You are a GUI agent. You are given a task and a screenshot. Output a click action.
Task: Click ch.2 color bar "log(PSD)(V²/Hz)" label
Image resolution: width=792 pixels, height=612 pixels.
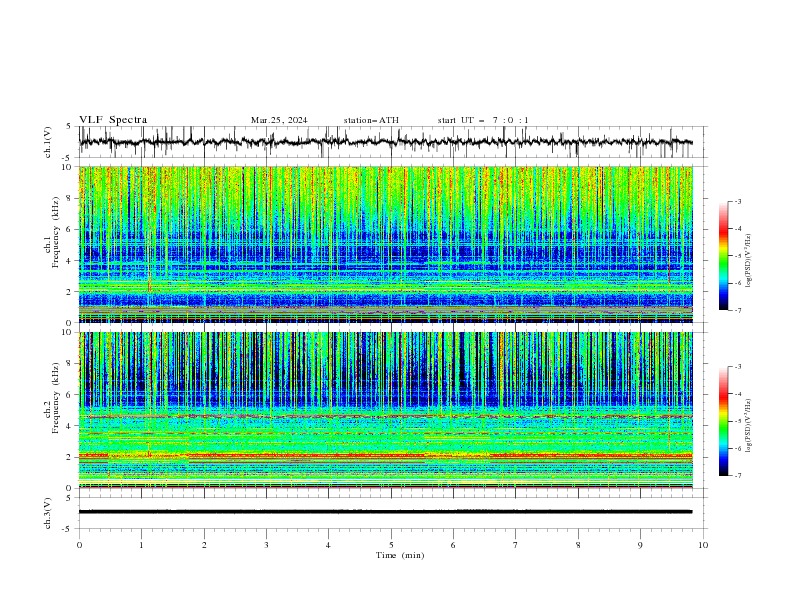(x=749, y=426)
